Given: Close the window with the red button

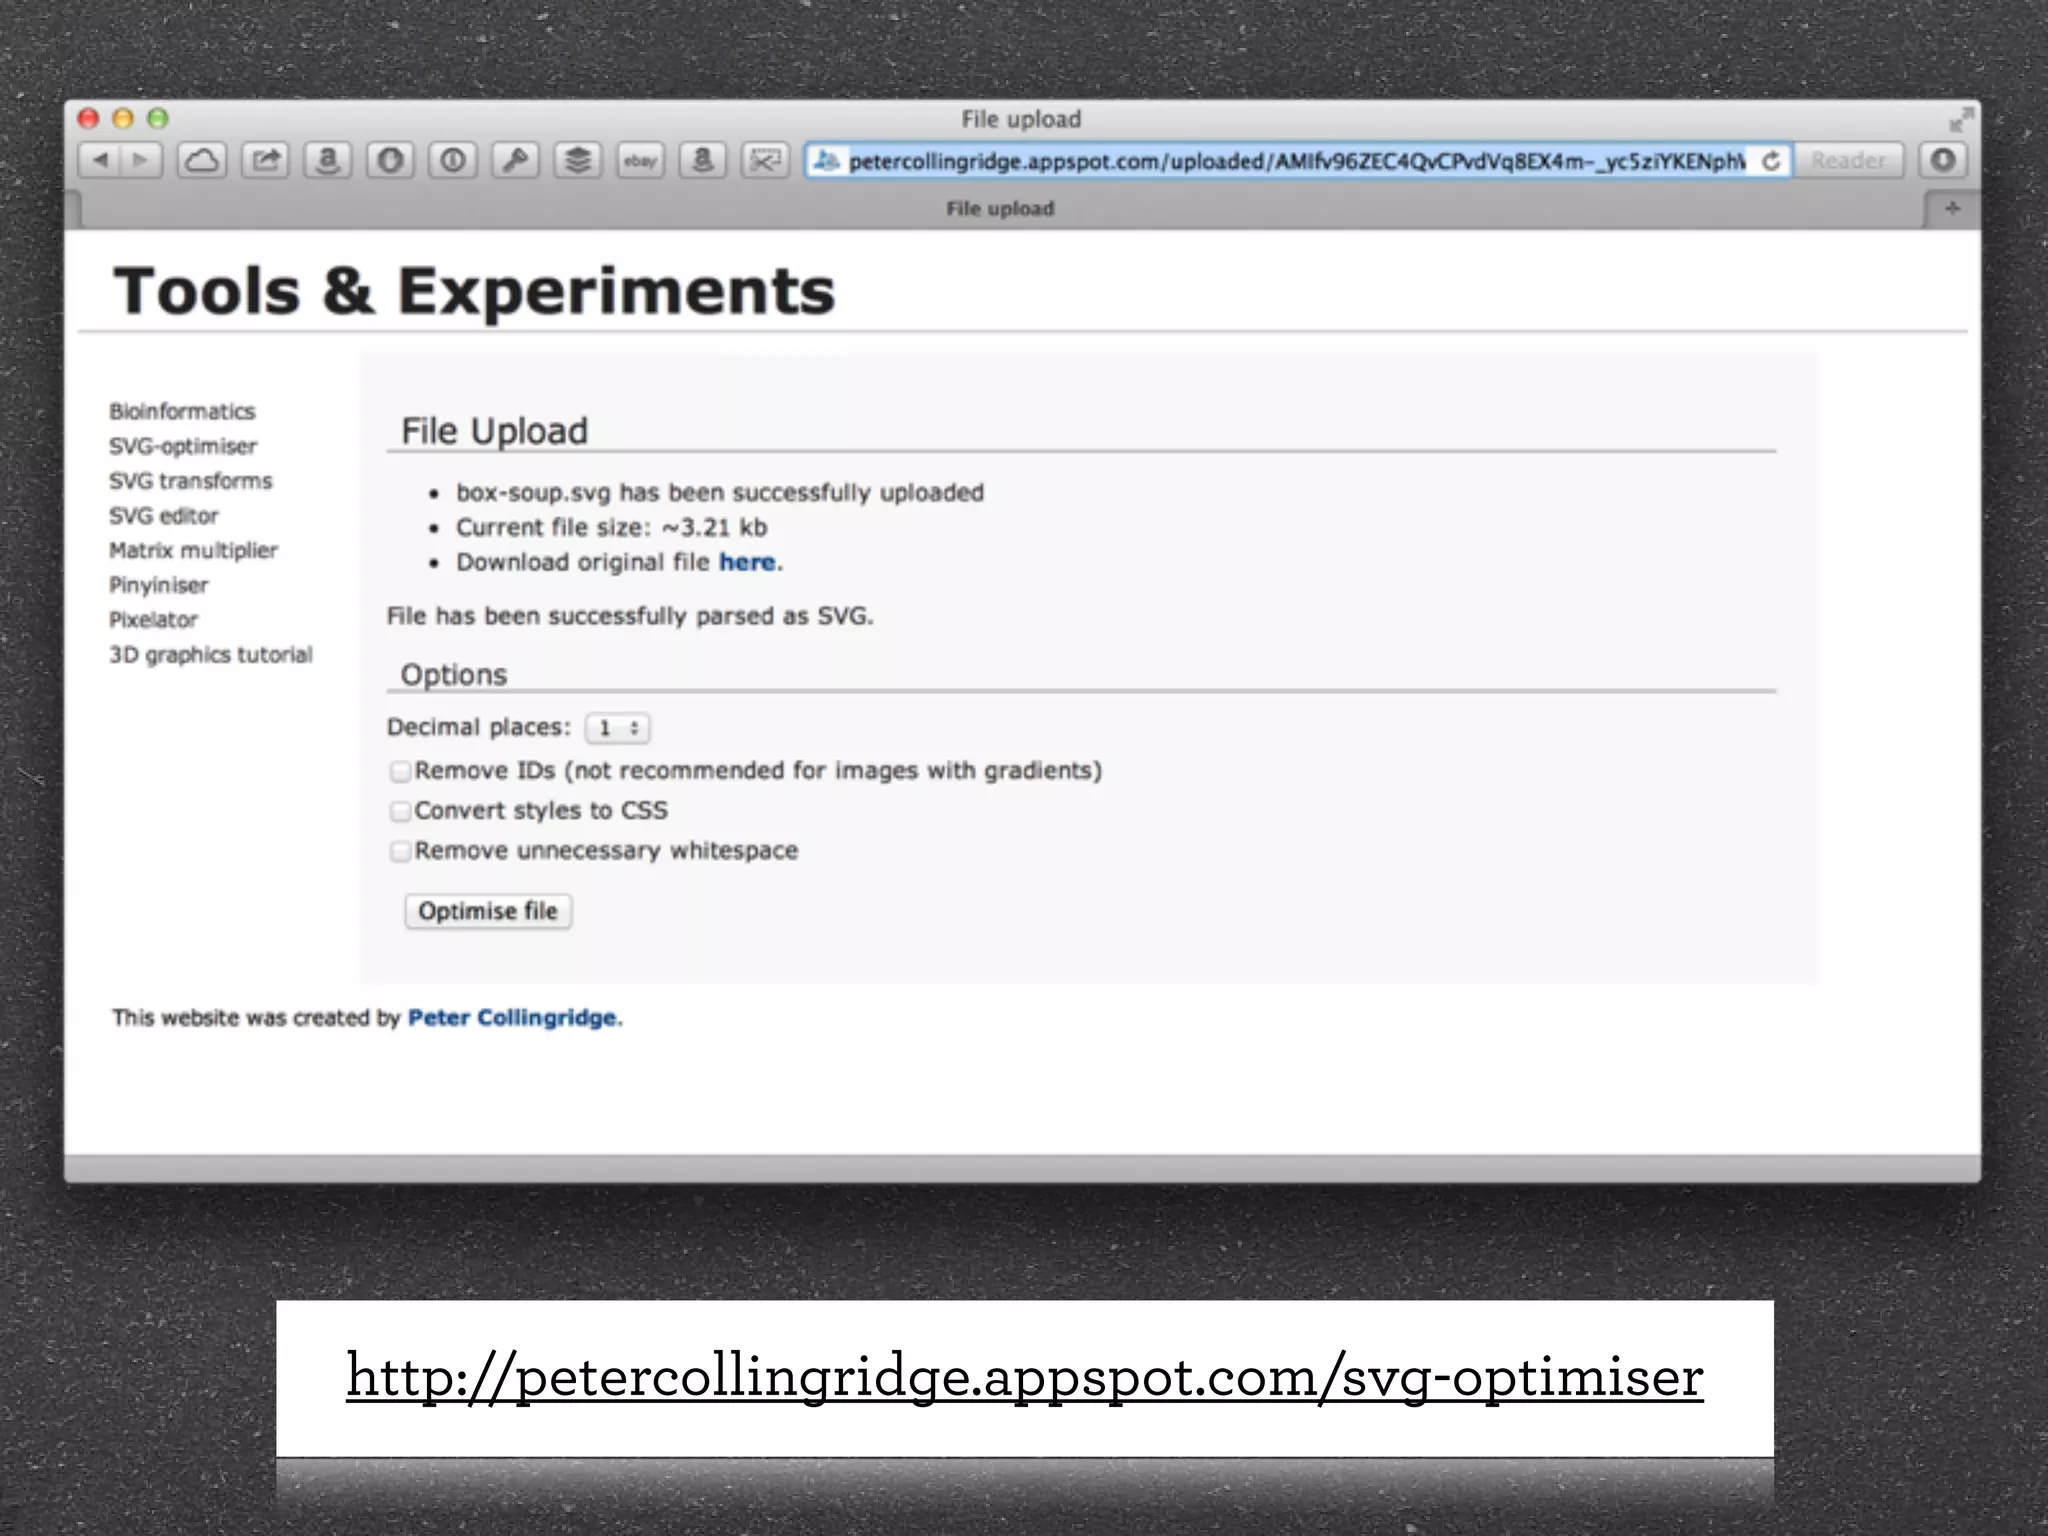Looking at the screenshot, I should click(x=88, y=119).
